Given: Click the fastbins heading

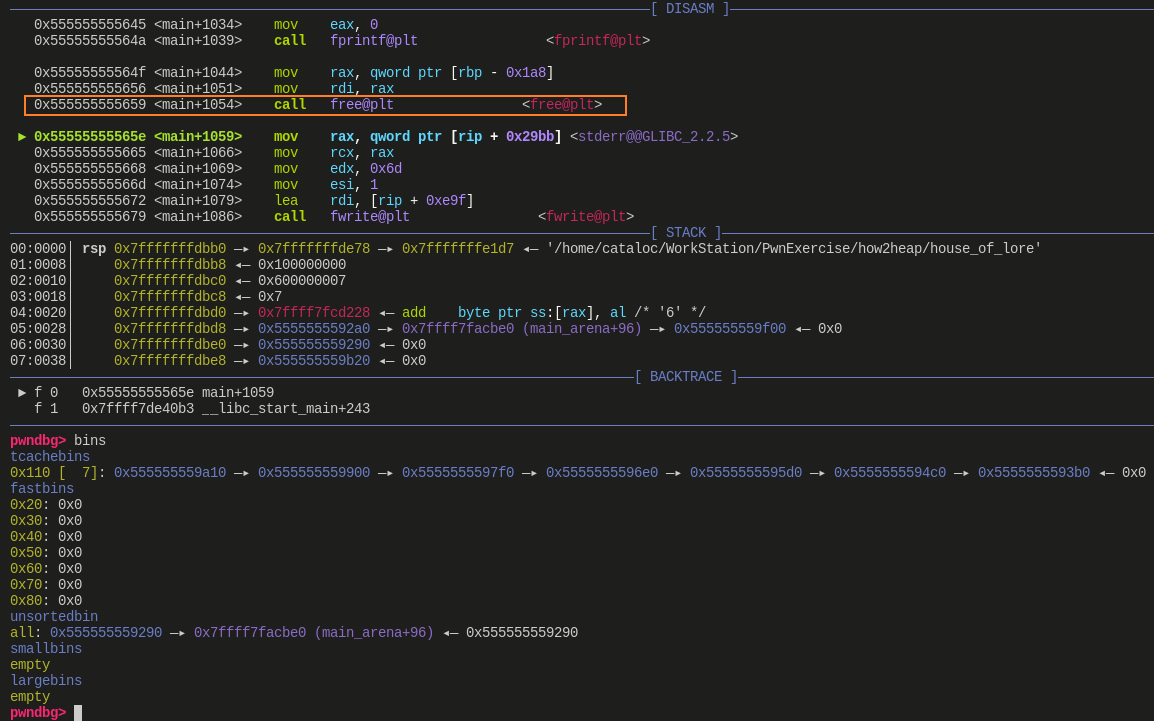Looking at the screenshot, I should pos(42,489).
